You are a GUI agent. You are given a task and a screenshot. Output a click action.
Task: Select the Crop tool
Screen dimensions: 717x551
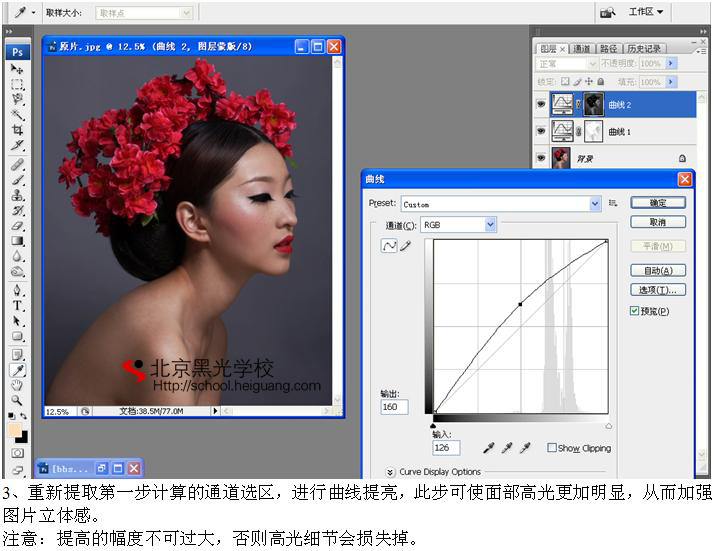[17, 130]
